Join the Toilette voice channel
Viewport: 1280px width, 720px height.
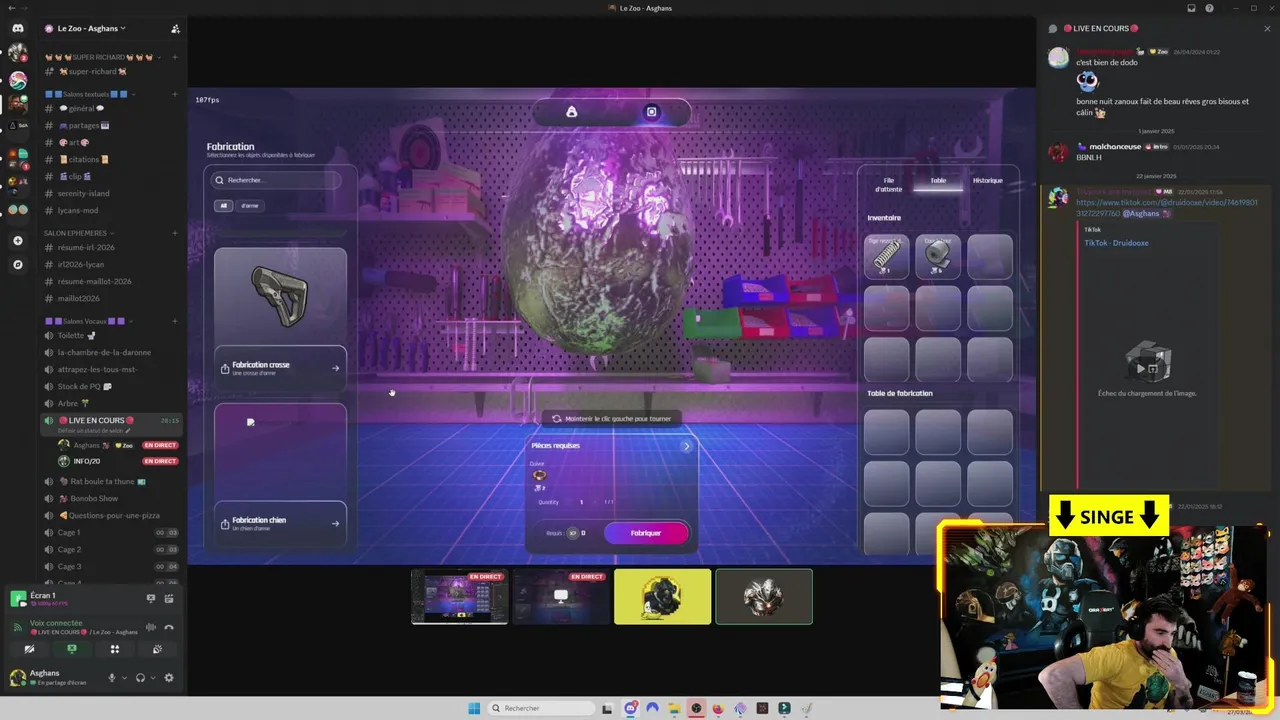(x=111, y=335)
